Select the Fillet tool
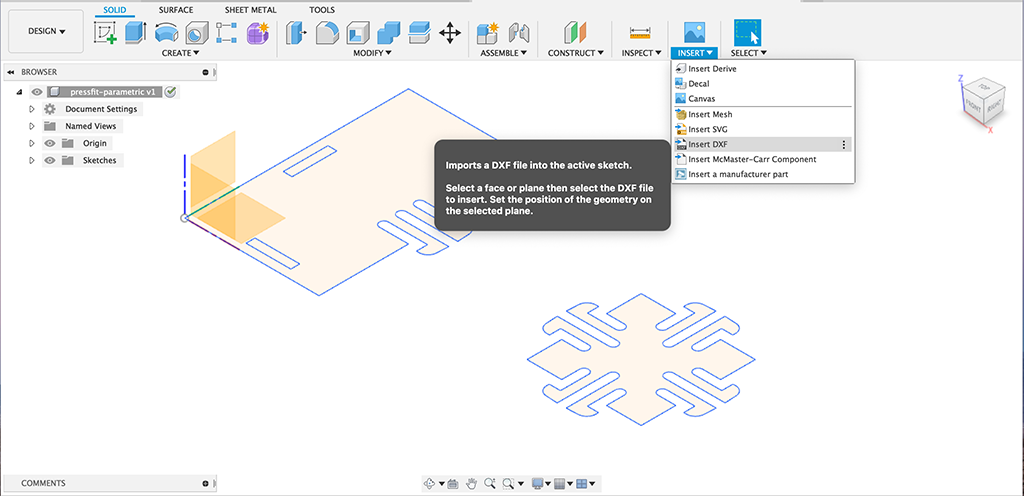This screenshot has width=1024, height=496. coord(328,33)
